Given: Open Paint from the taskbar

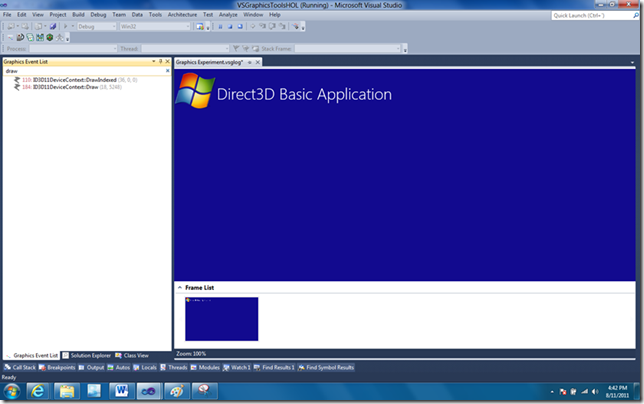Looking at the screenshot, I should pos(177,391).
